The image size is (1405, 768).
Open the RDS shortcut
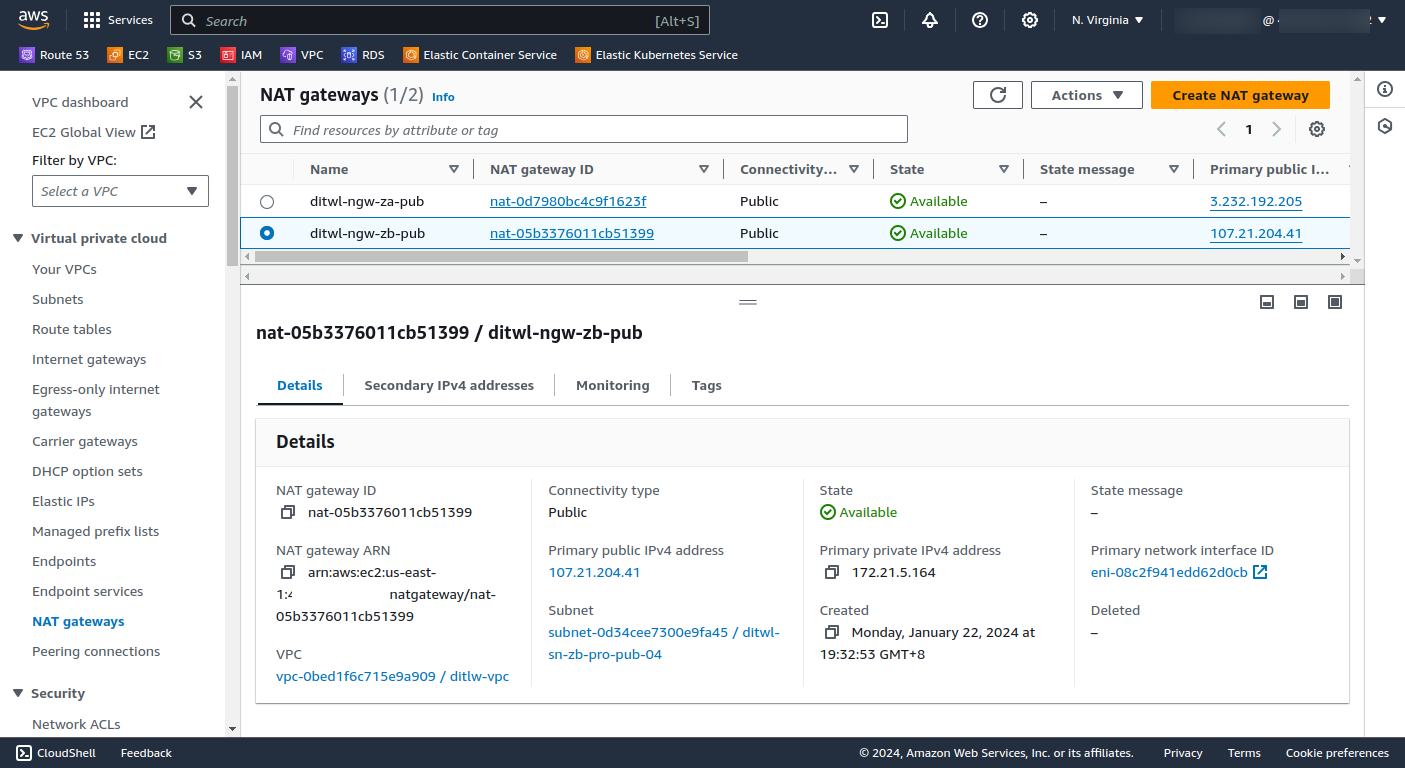click(363, 55)
